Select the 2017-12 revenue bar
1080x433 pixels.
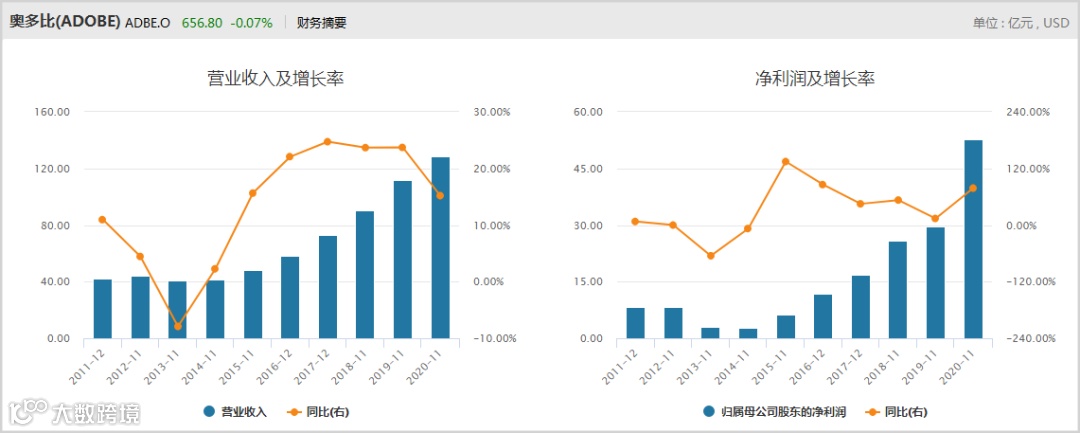[x=328, y=287]
